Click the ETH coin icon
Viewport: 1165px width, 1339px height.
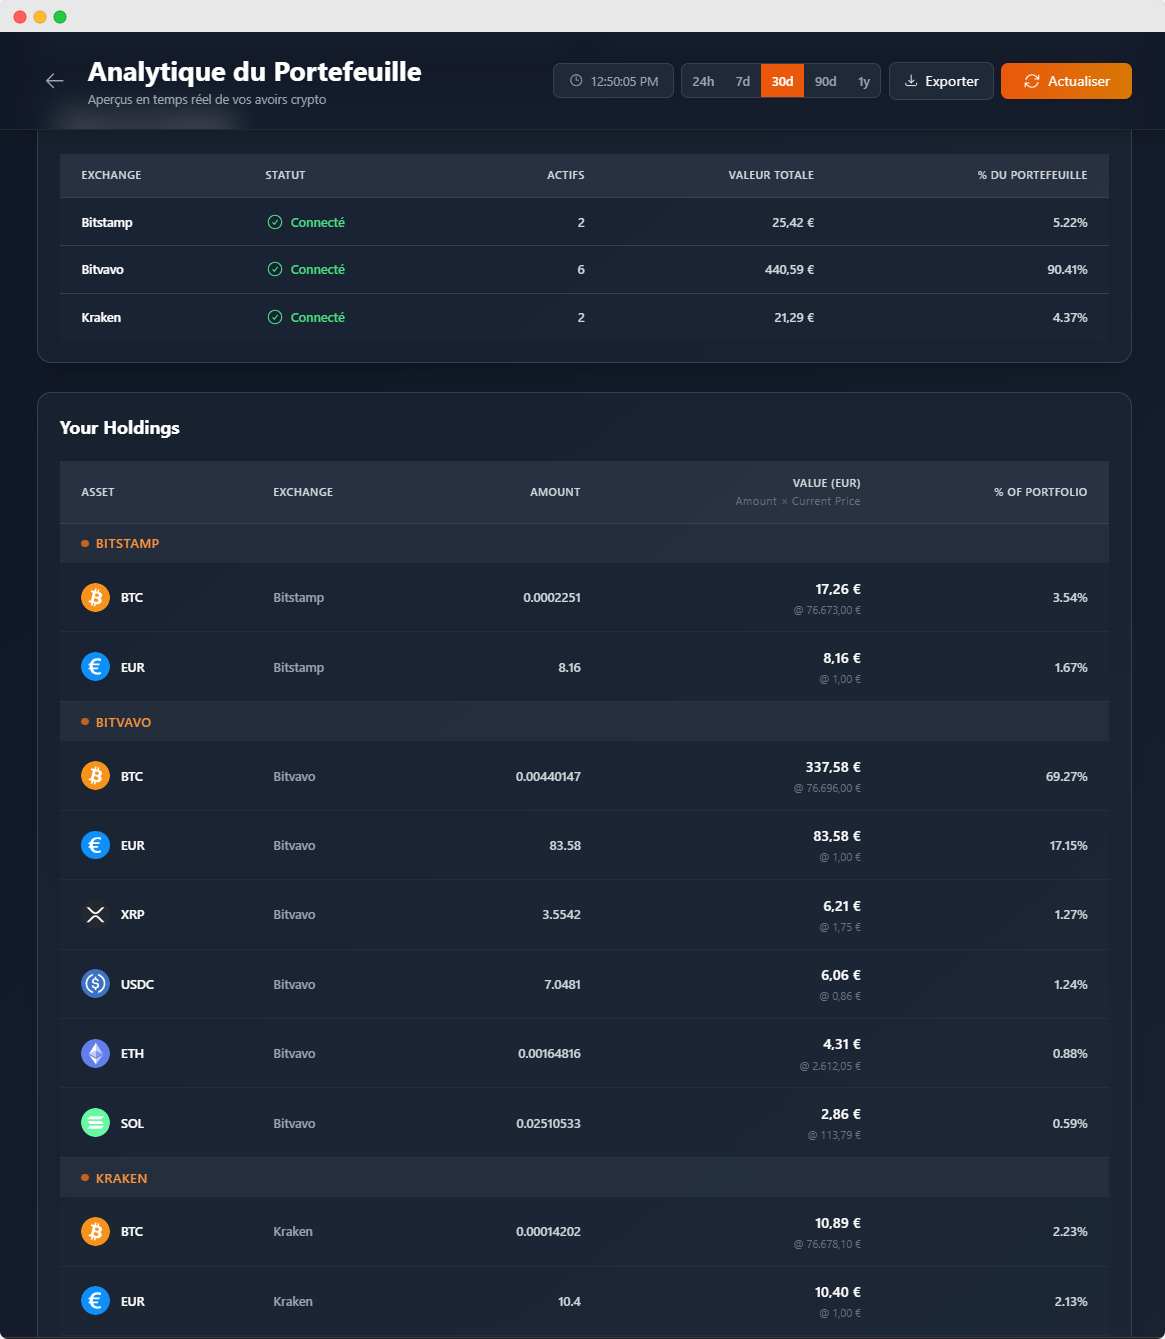(95, 1053)
